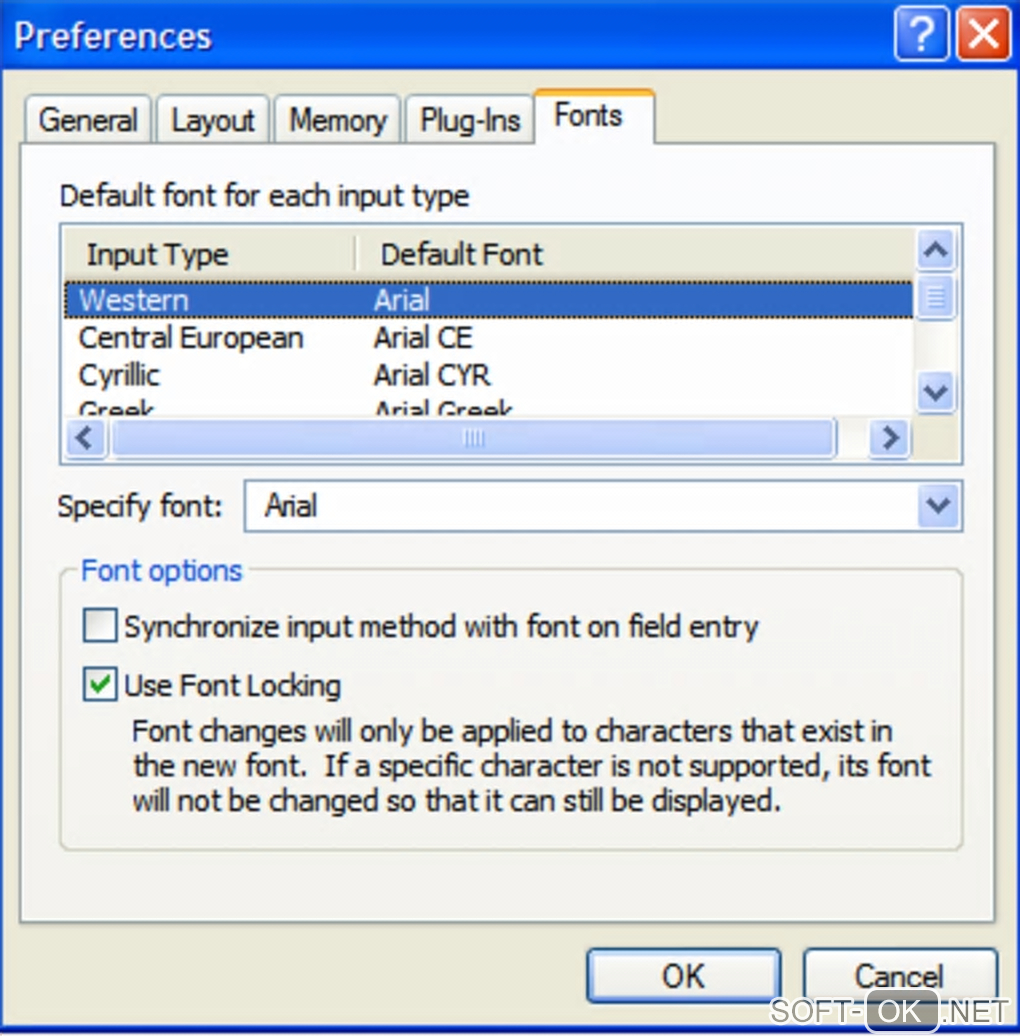Click the Help question mark icon
Image resolution: width=1020 pixels, height=1036 pixels.
pyautogui.click(x=921, y=37)
